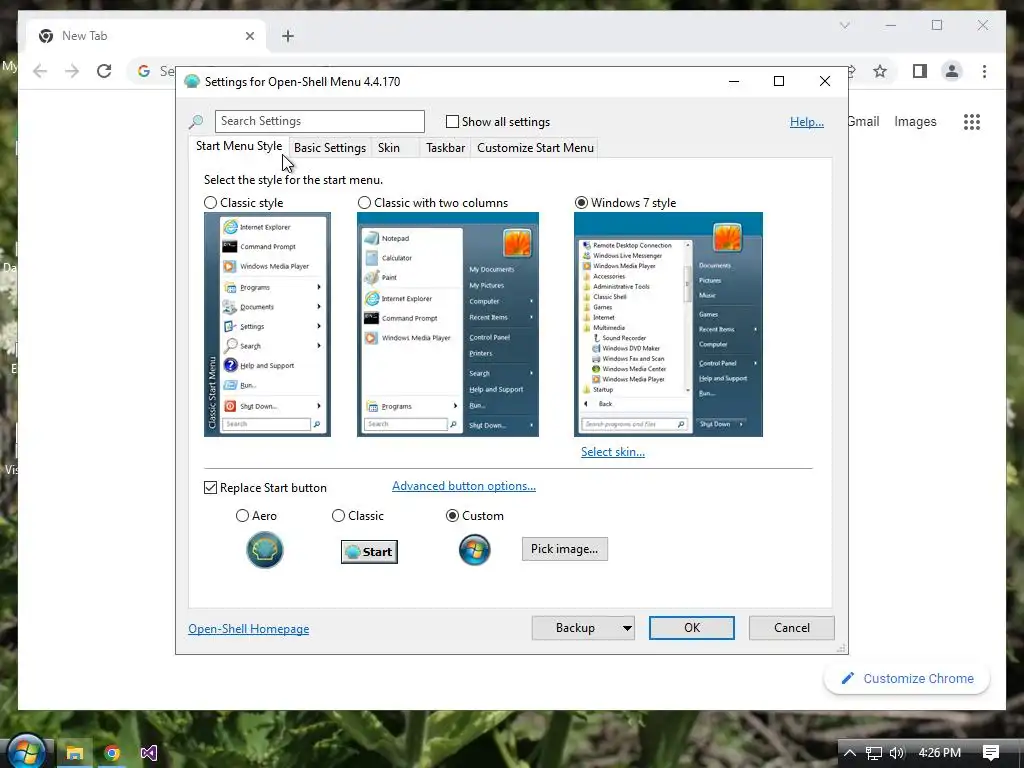Switch to the Taskbar tab

pos(445,148)
